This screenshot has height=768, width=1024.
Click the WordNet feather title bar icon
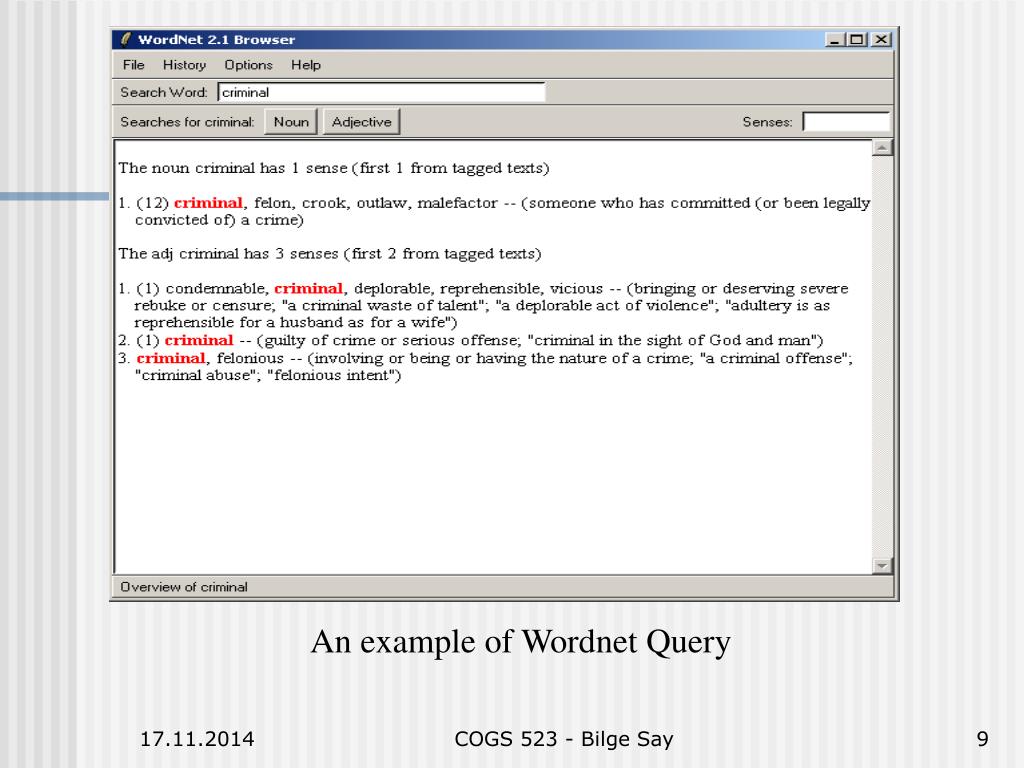click(x=125, y=39)
